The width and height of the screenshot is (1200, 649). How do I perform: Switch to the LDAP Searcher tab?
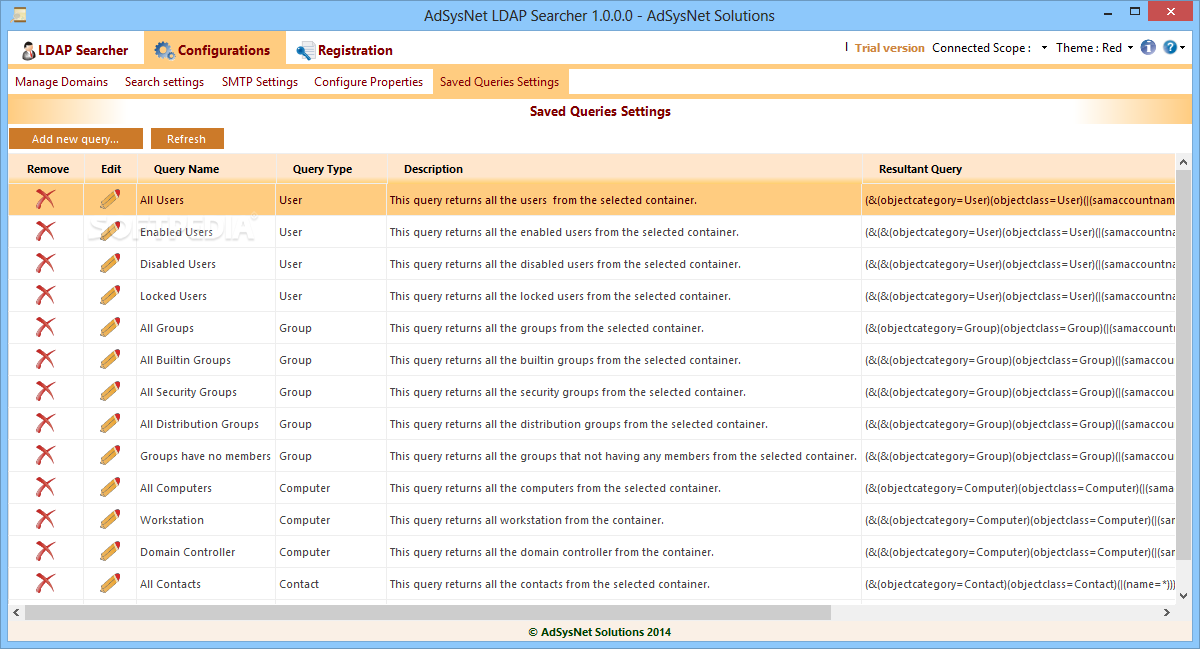(76, 50)
